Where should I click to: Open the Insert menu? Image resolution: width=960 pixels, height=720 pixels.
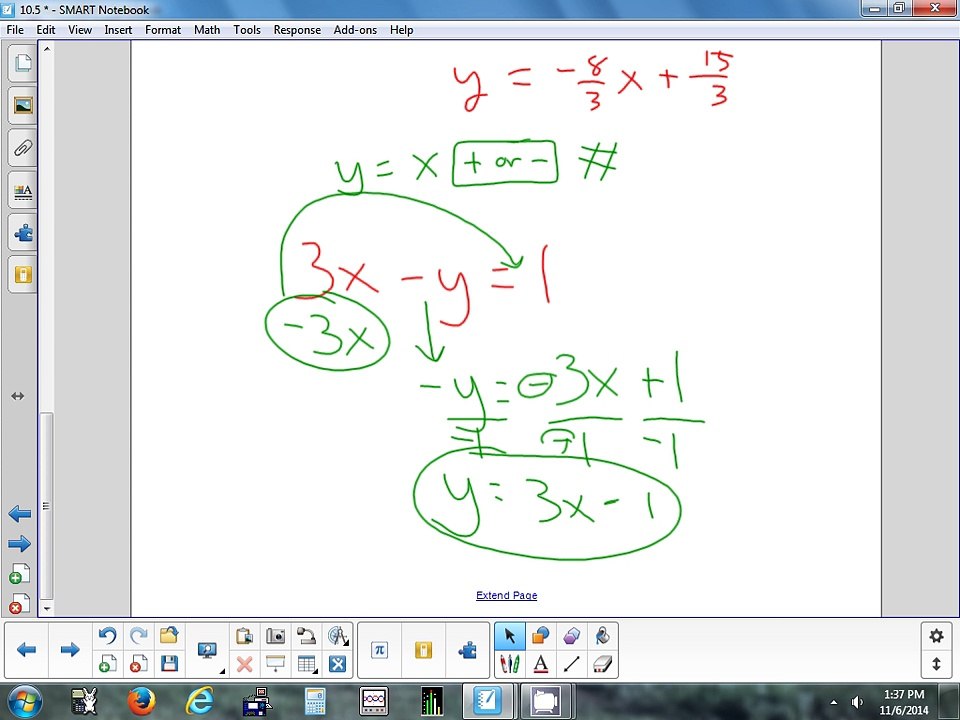click(x=118, y=29)
